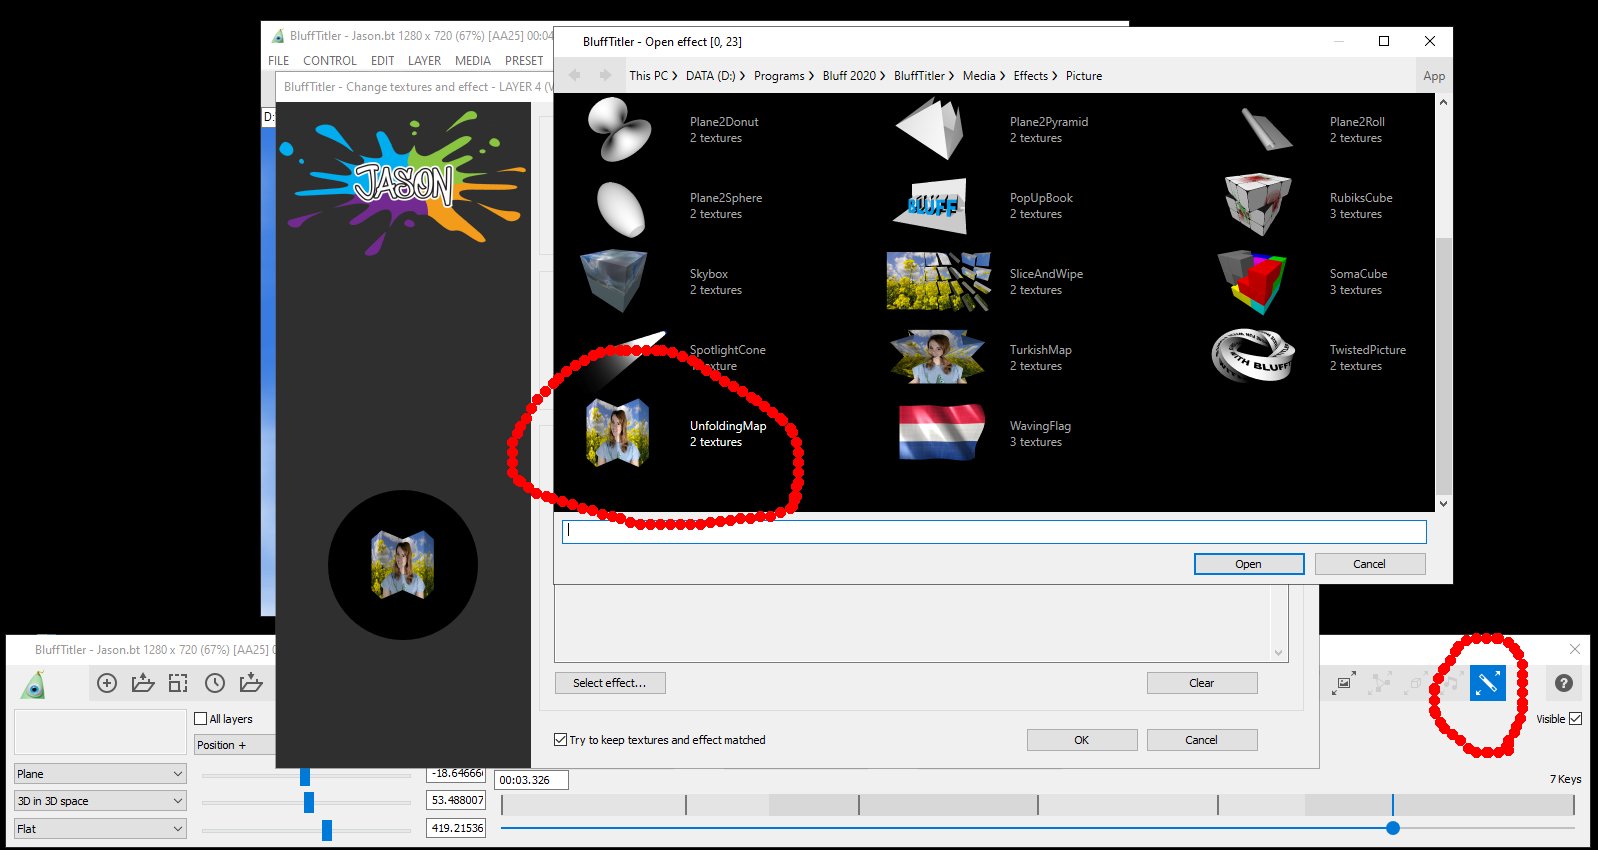
Task: Open the EDIT menu
Action: pos(382,61)
